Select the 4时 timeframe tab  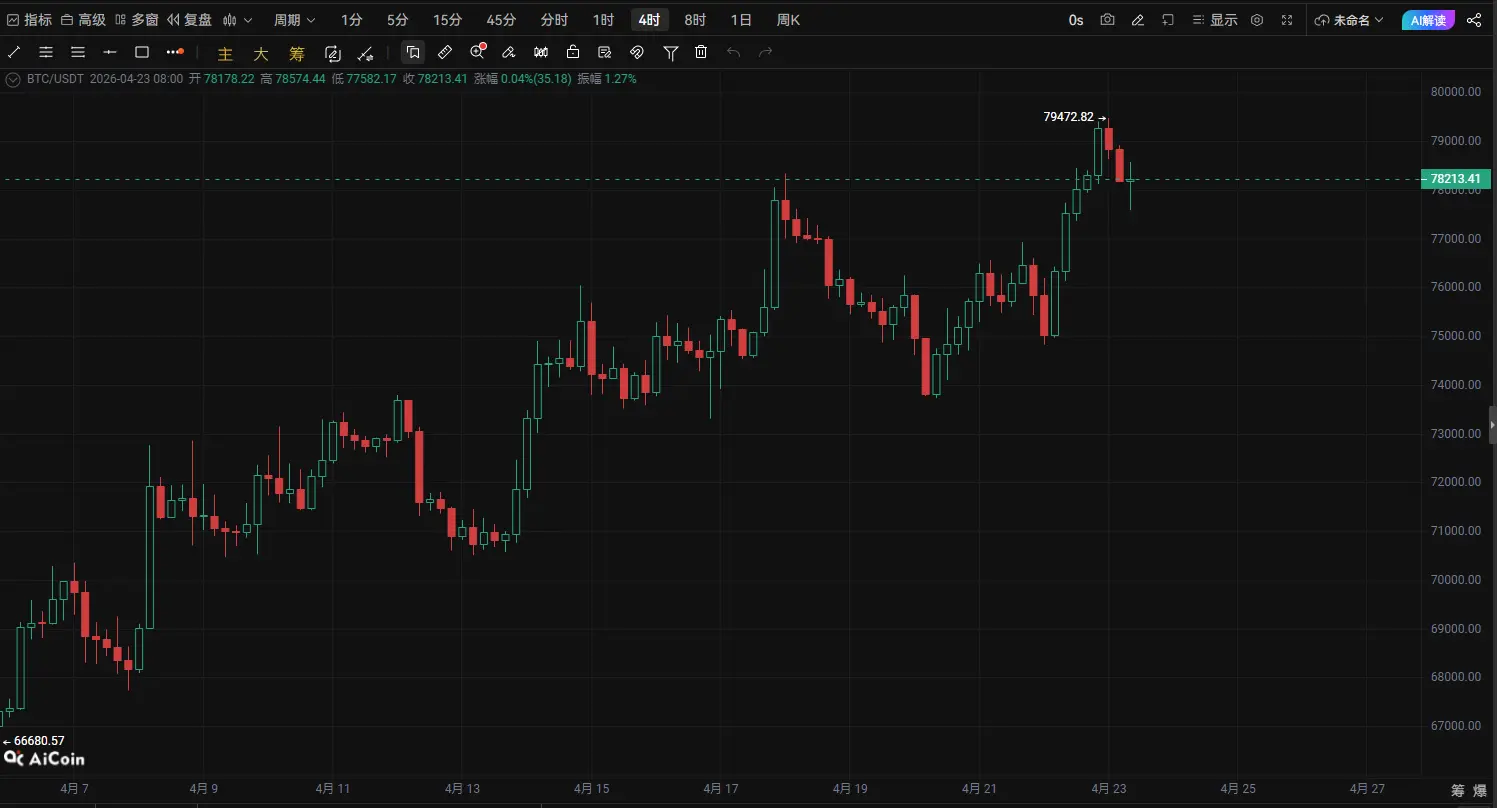pos(649,20)
